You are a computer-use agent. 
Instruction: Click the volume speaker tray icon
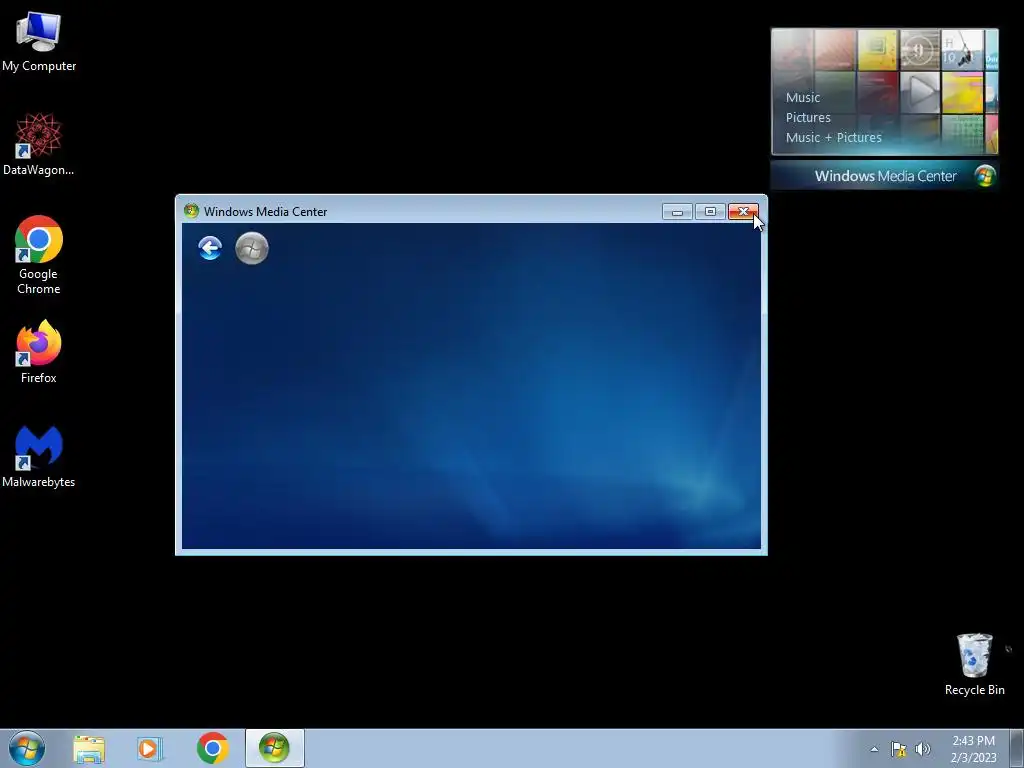[923, 749]
